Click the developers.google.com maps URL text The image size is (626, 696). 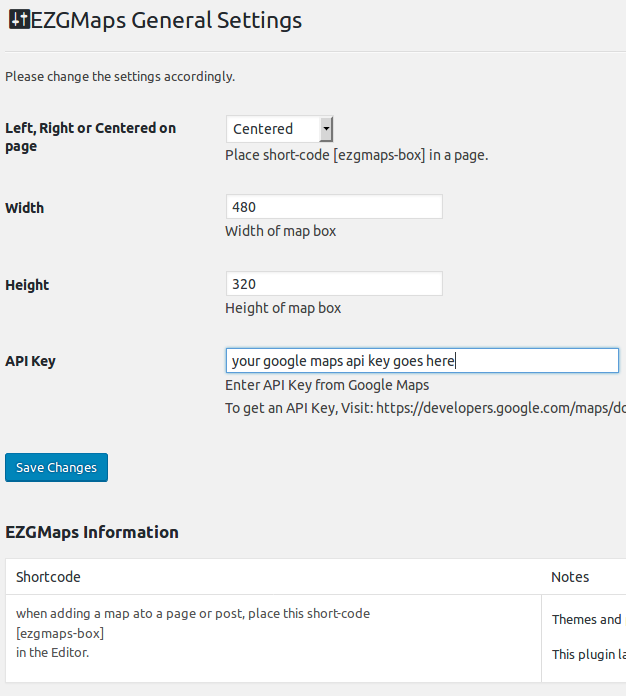(501, 408)
